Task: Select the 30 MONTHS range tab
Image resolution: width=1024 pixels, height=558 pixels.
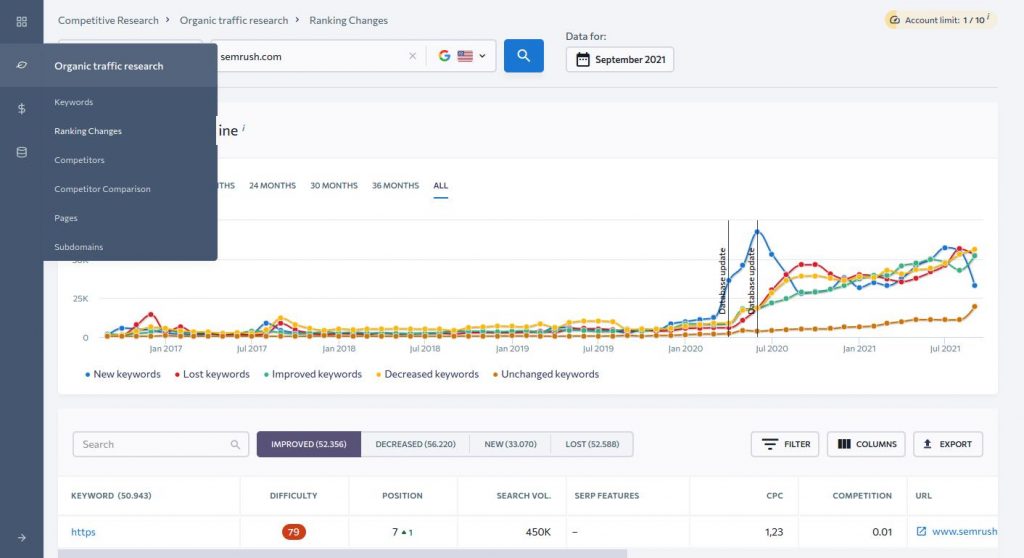Action: point(334,186)
